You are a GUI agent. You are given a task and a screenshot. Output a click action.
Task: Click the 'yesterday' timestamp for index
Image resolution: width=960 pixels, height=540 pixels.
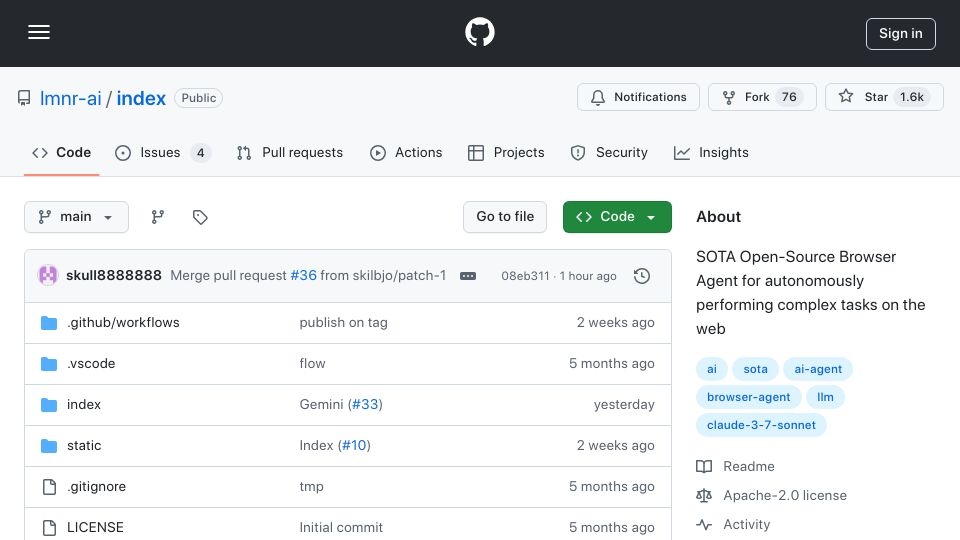click(624, 405)
